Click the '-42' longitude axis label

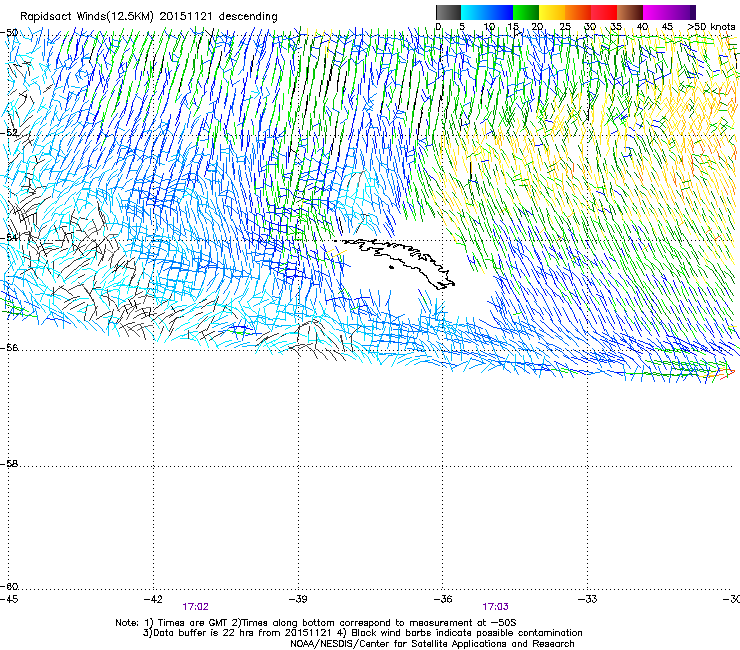pos(153,599)
